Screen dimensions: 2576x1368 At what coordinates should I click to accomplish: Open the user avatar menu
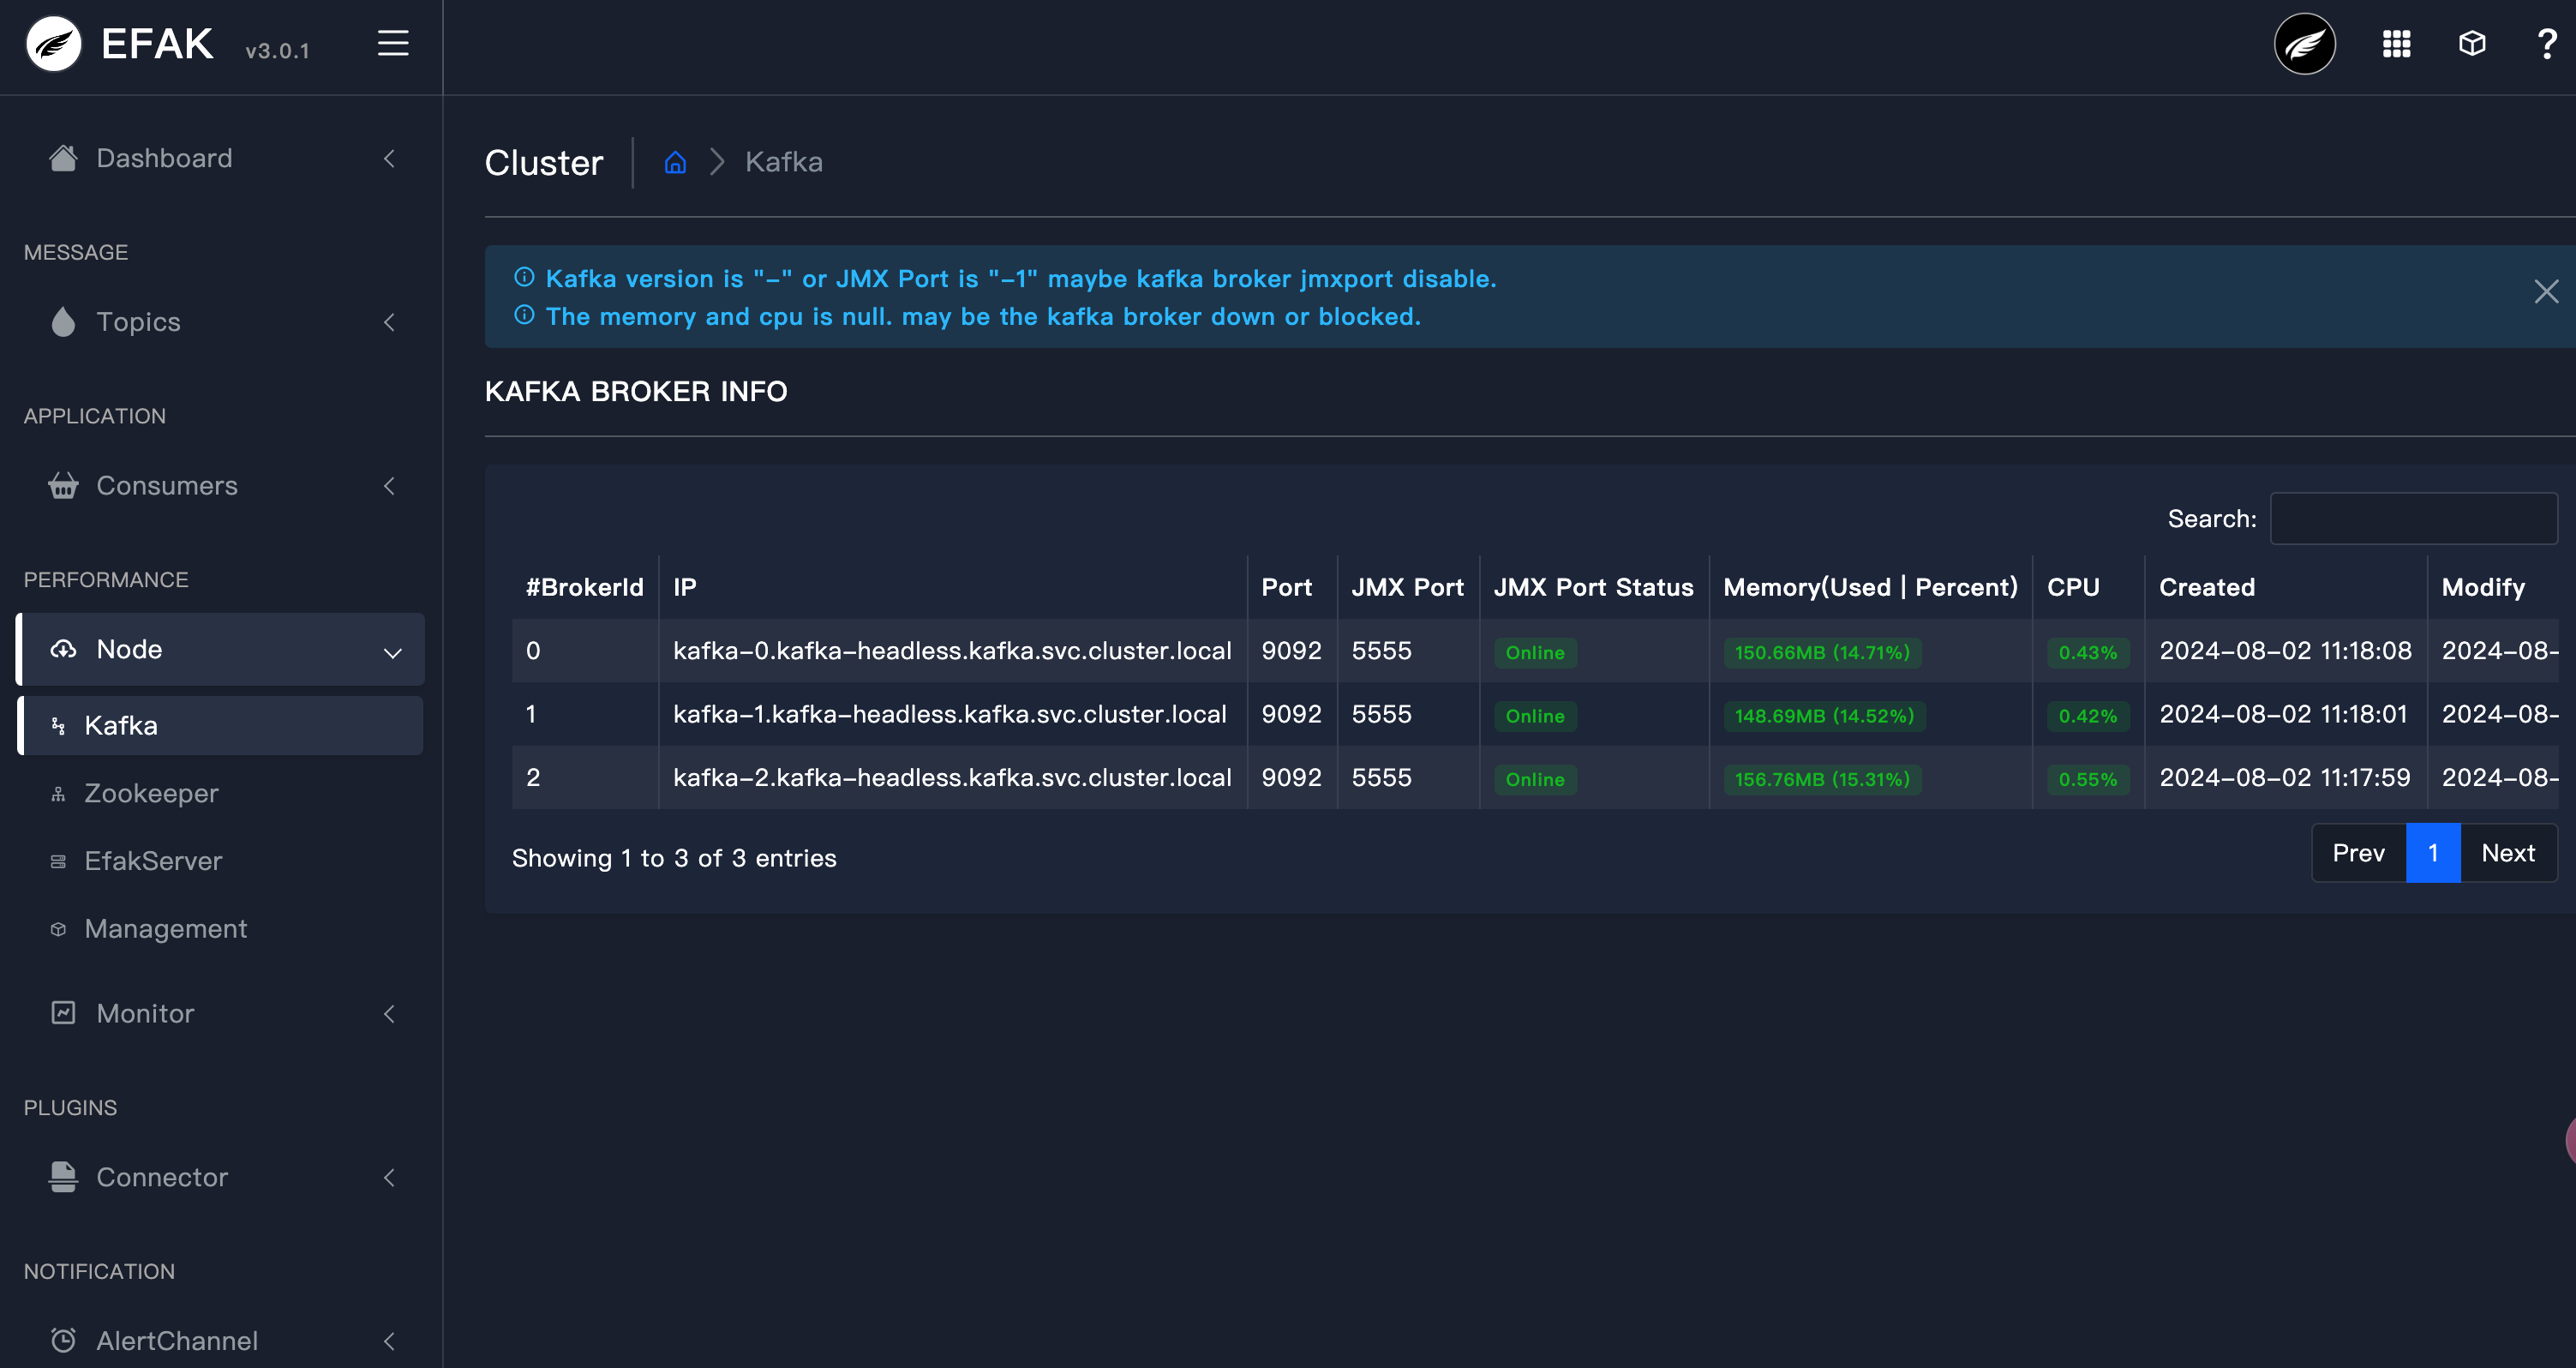point(2304,44)
